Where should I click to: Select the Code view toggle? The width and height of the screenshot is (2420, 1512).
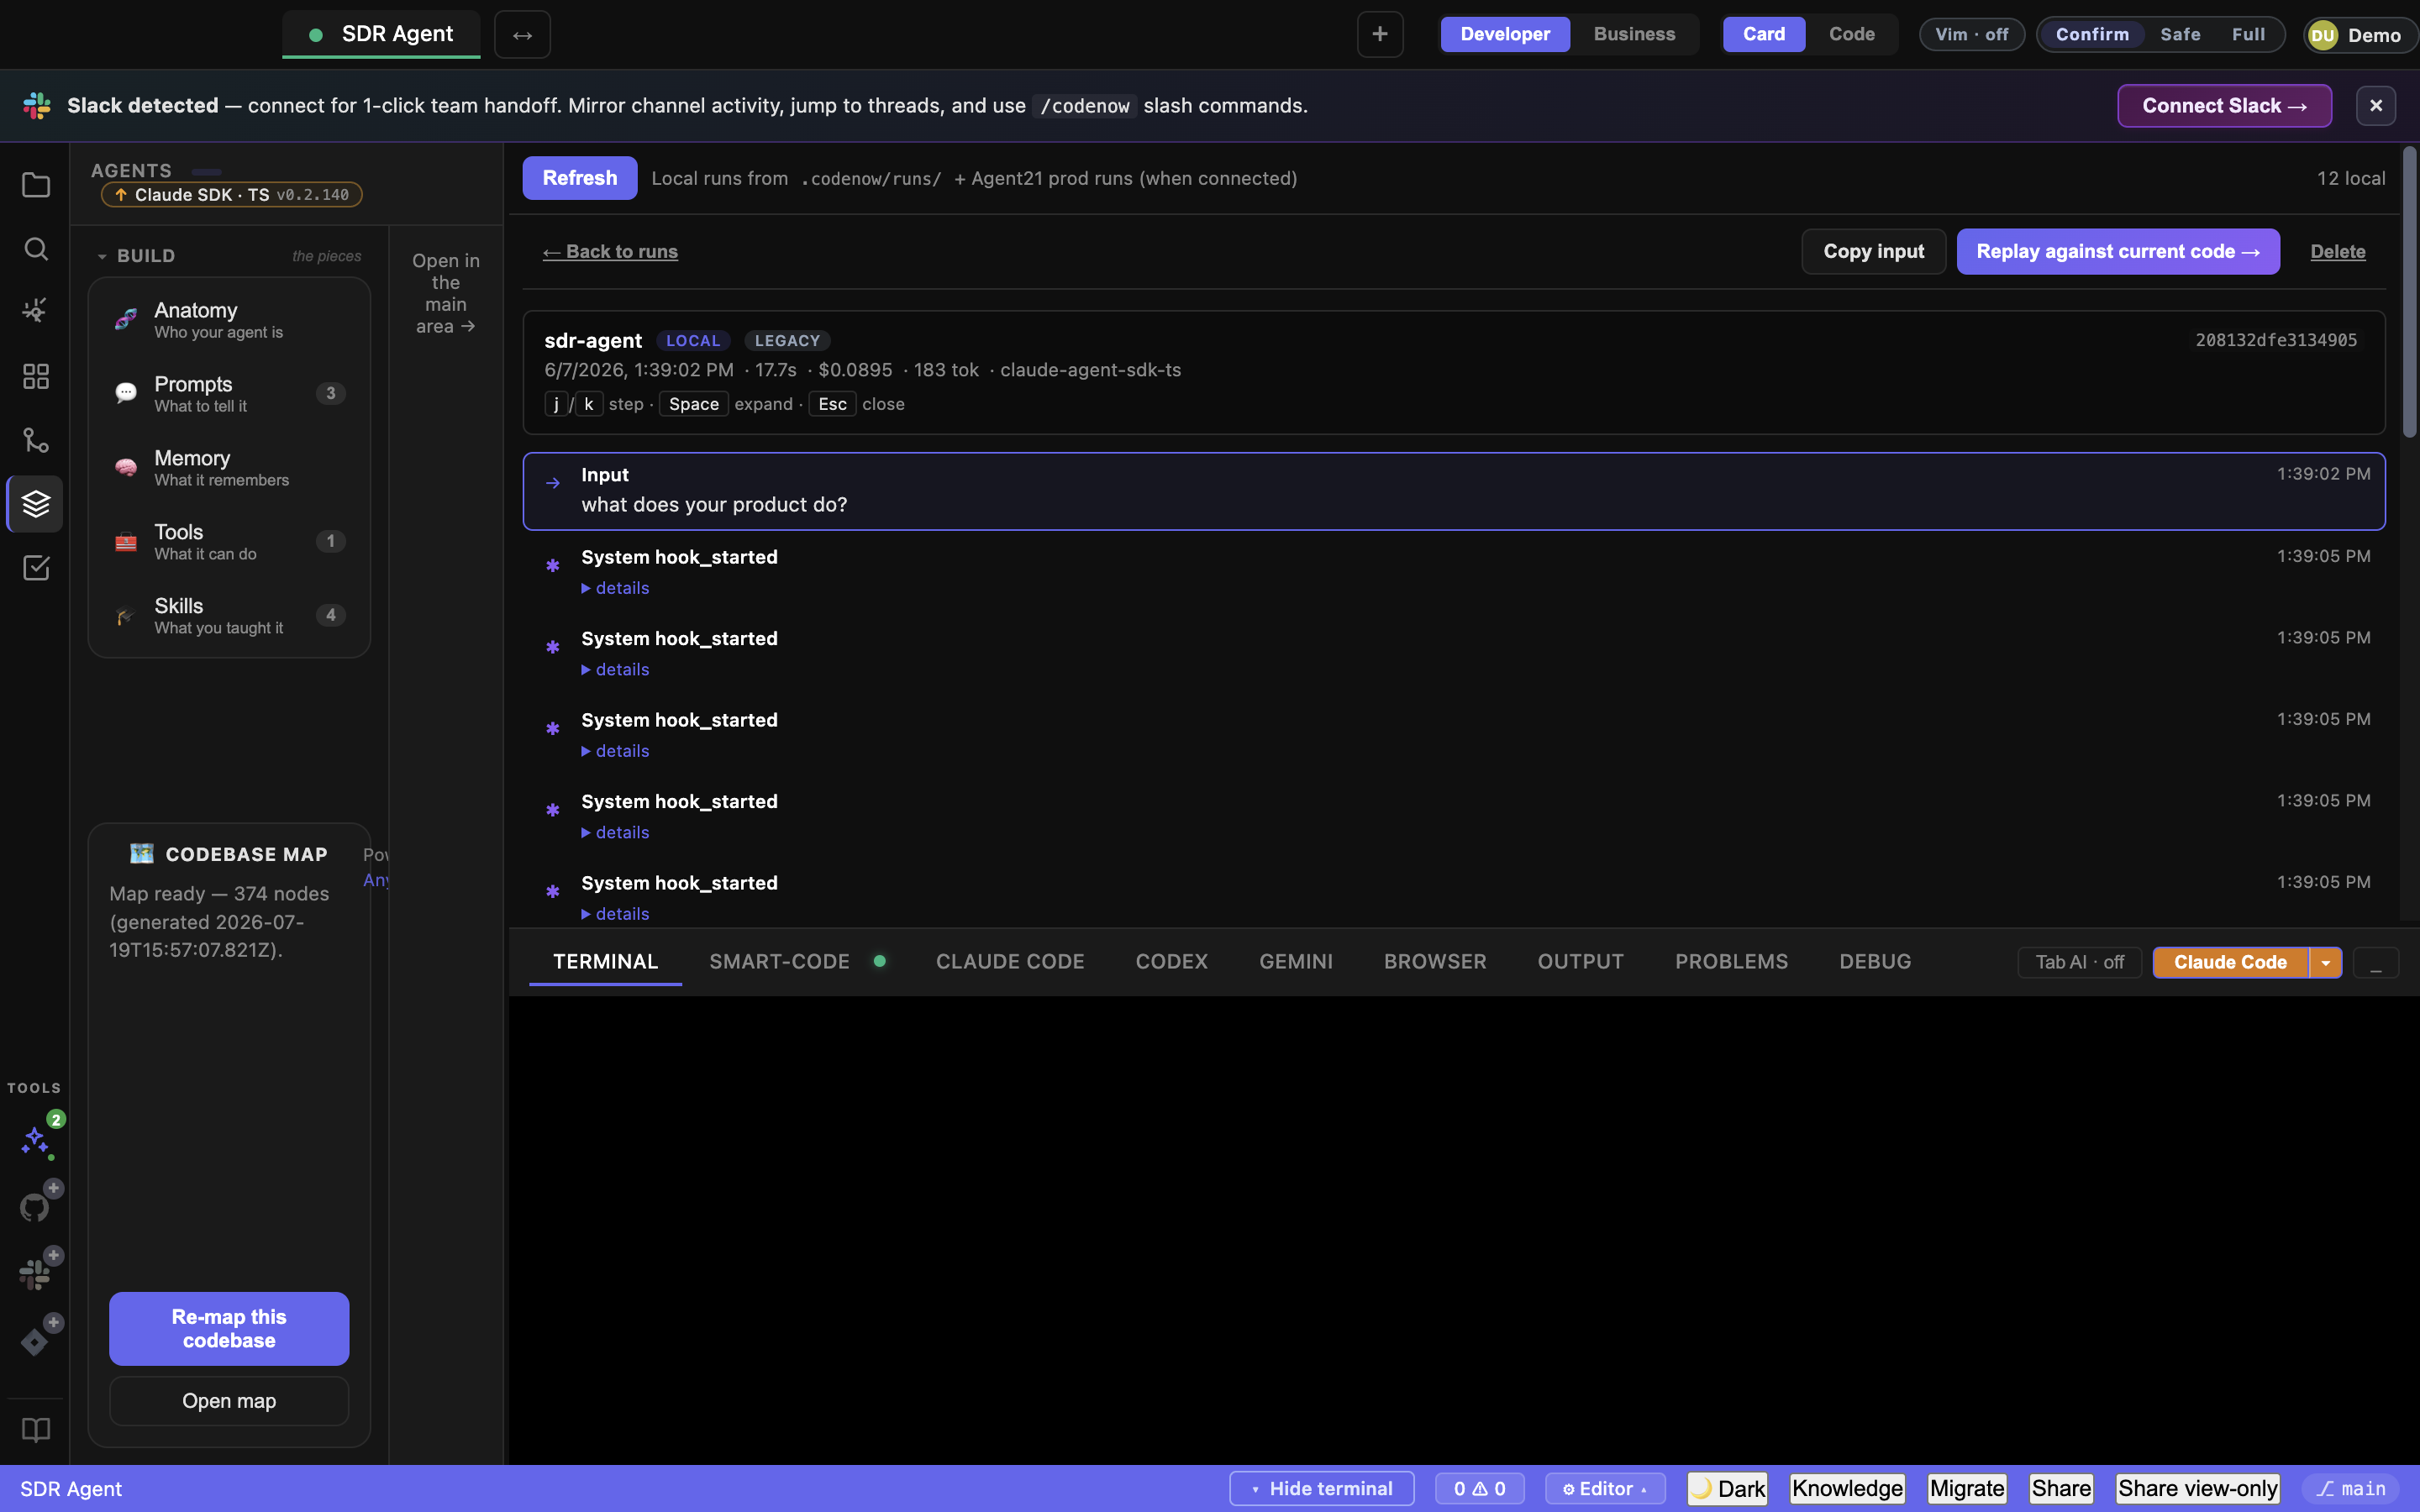coord(1851,34)
